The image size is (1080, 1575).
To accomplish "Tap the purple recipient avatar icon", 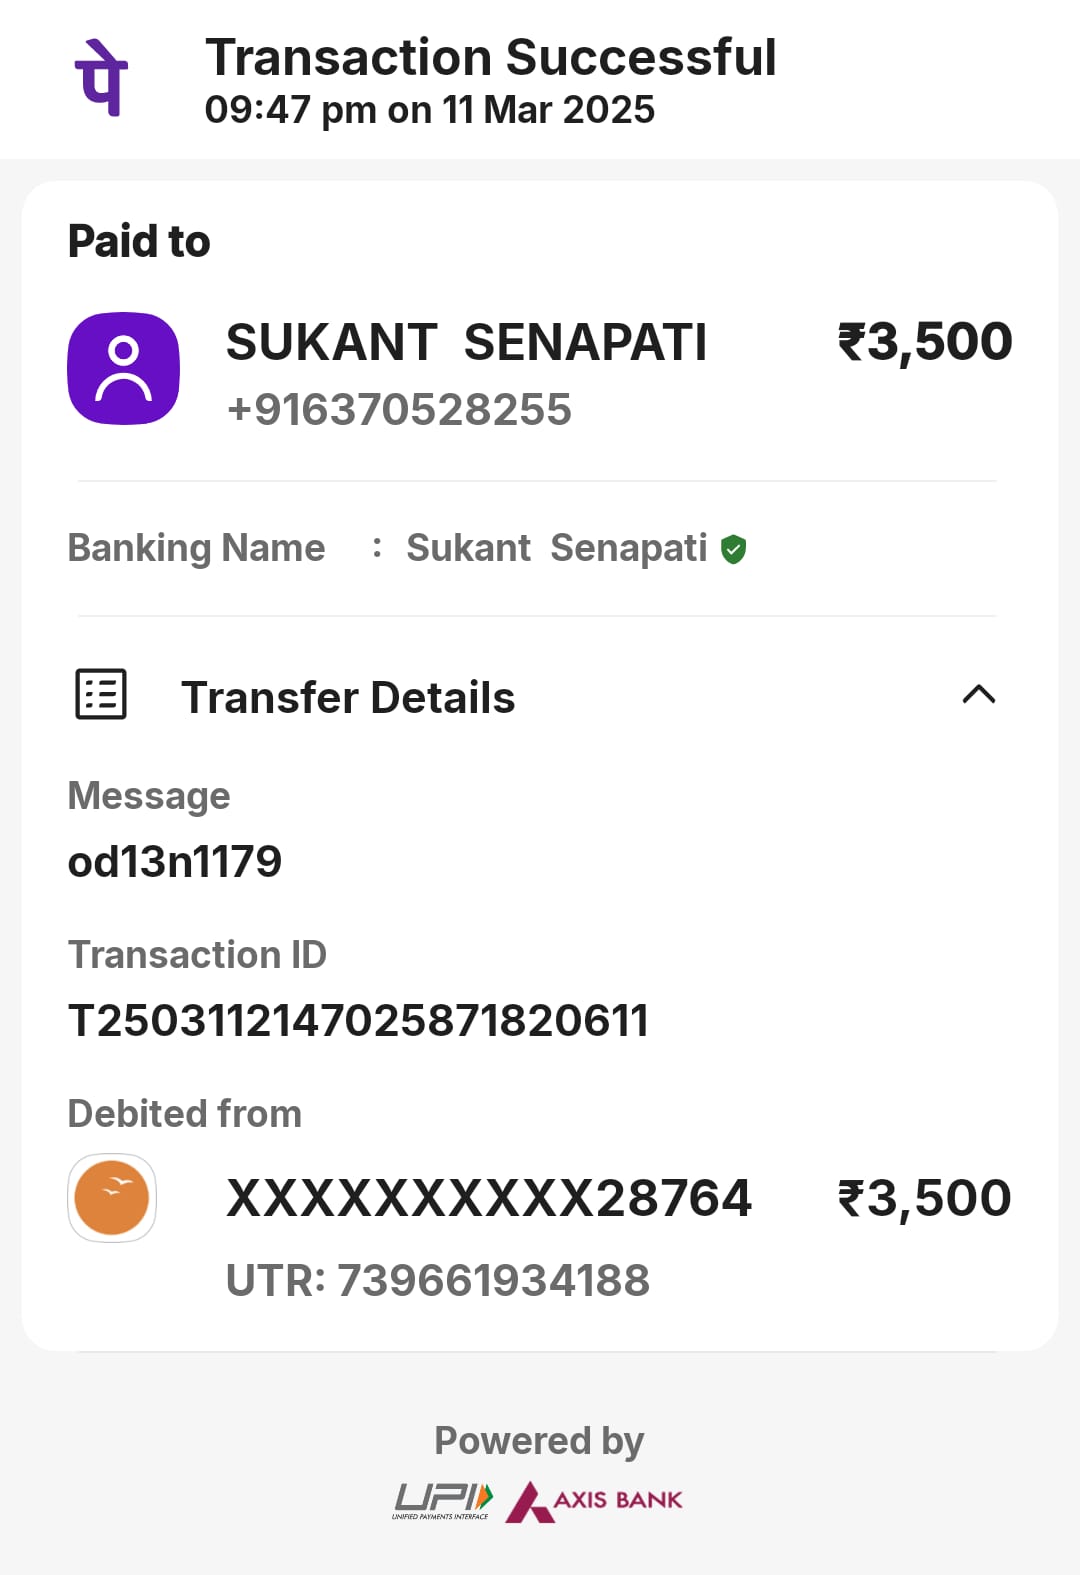I will click(x=123, y=368).
